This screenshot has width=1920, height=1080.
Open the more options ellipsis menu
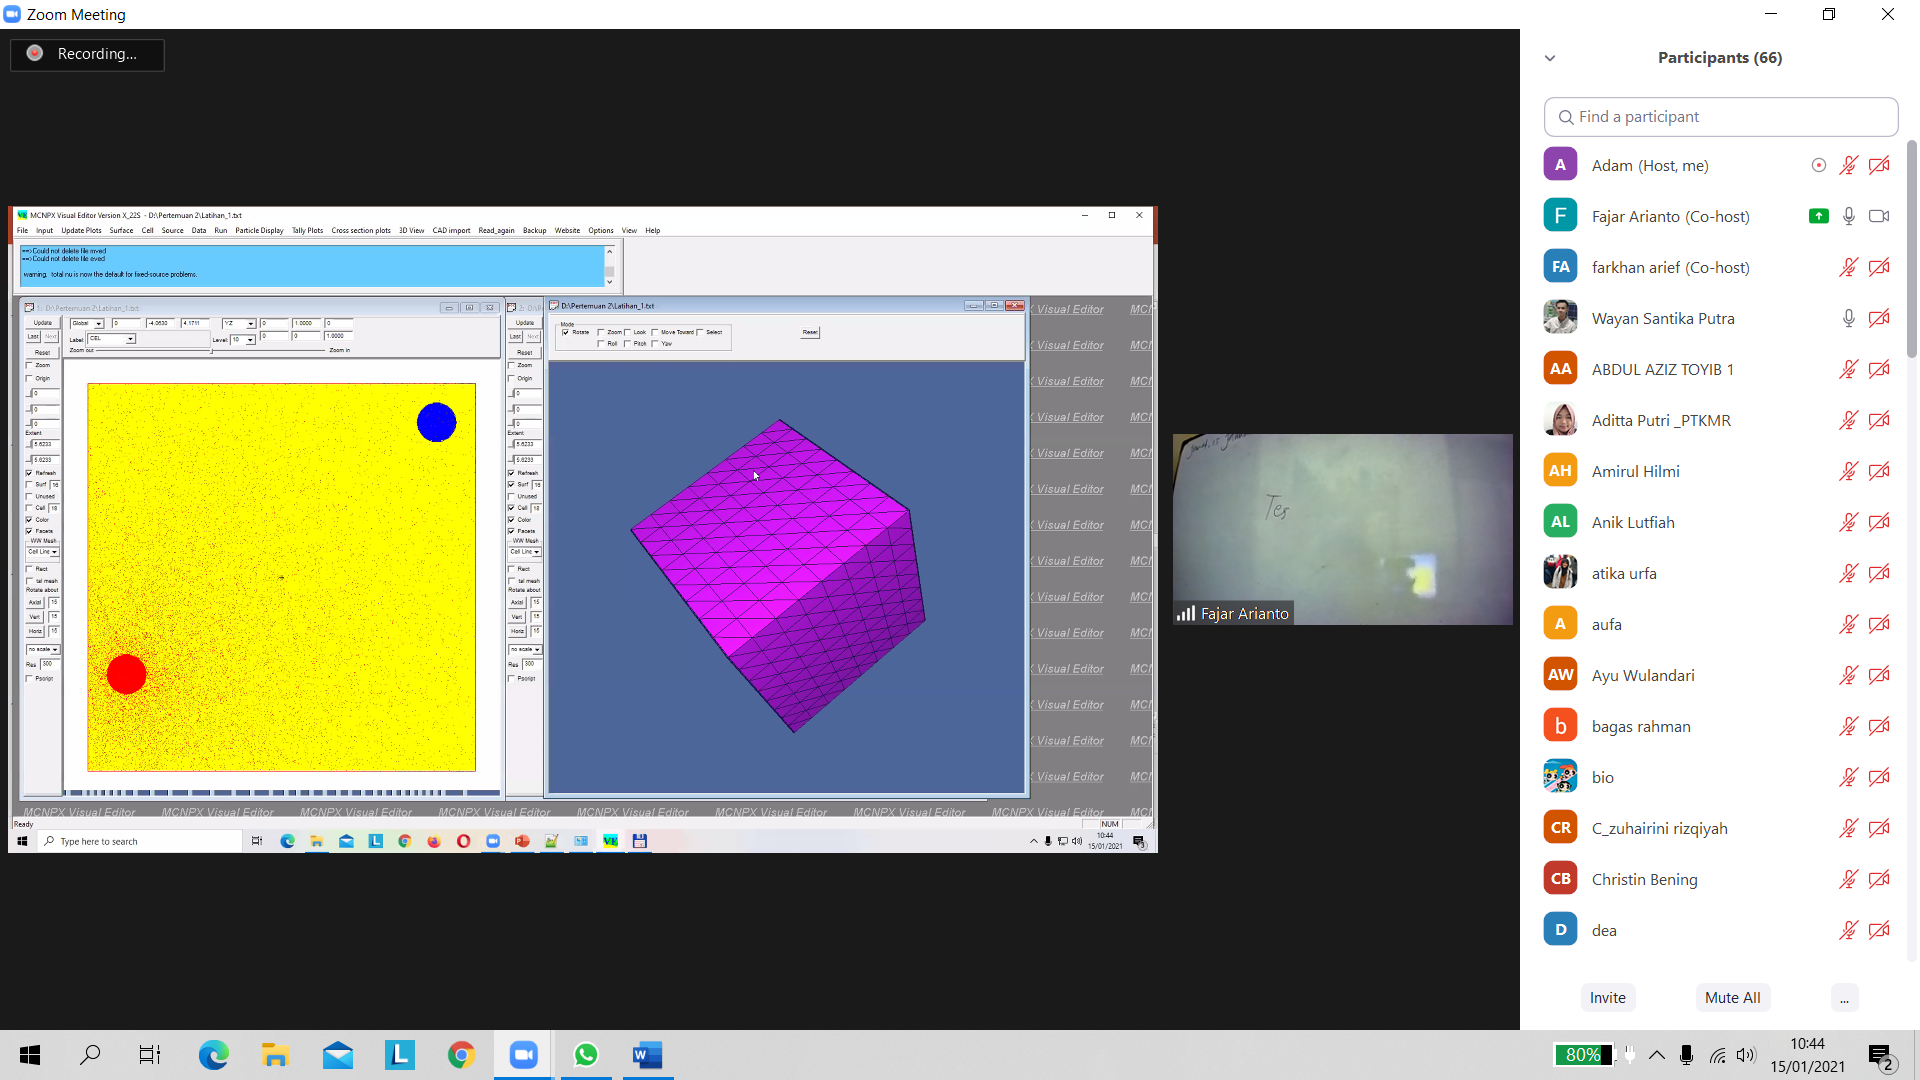pos(1844,998)
